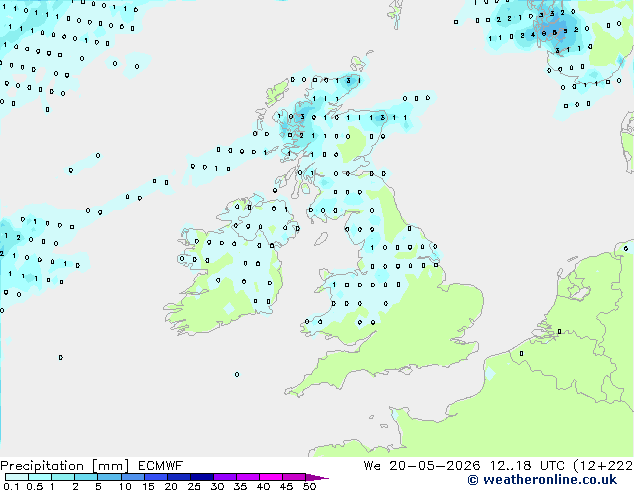Click the '20-05-2026' date text
This screenshot has width=634, height=490.
click(x=435, y=466)
